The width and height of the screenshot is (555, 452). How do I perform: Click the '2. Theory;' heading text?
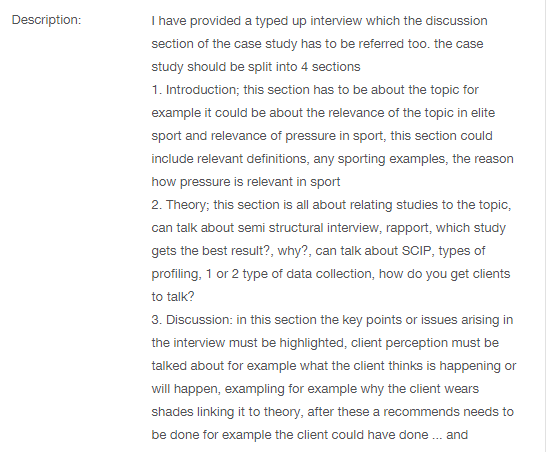coord(181,205)
